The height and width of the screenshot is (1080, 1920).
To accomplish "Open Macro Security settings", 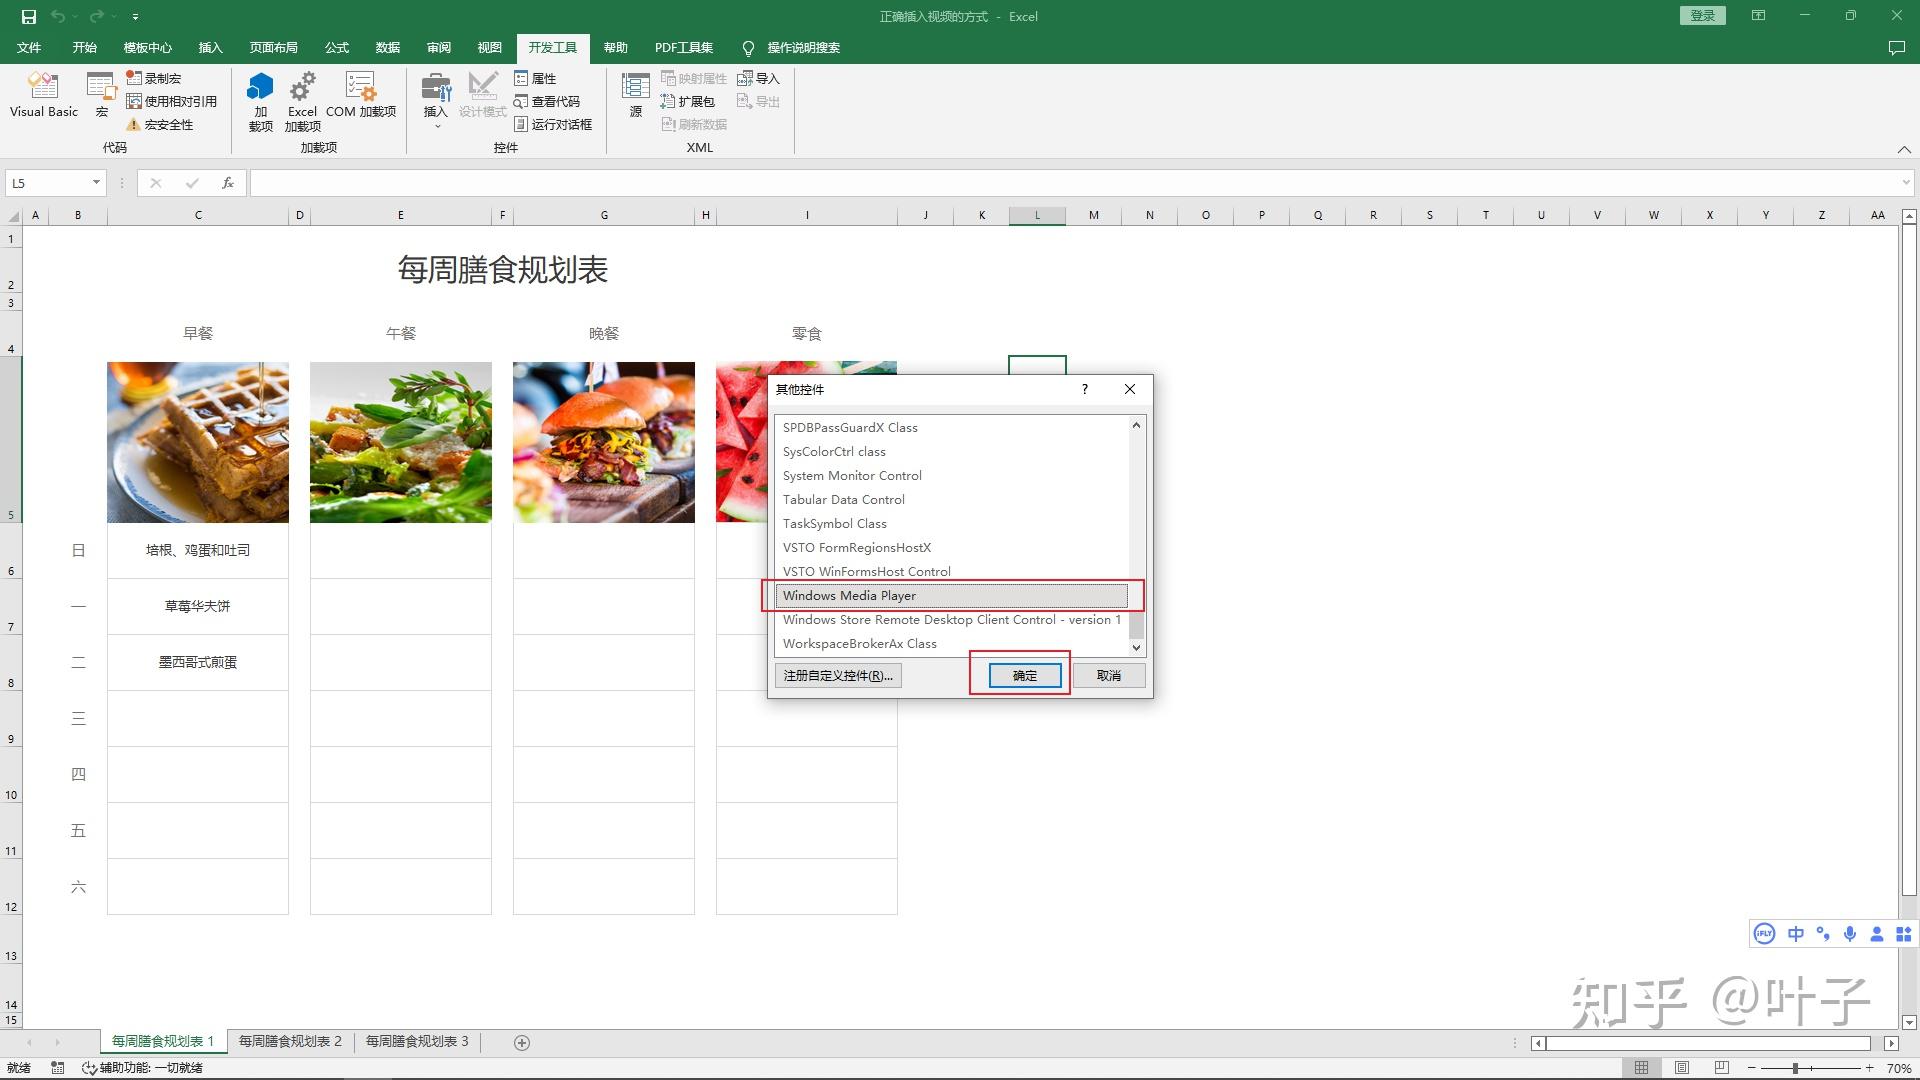I will (x=160, y=125).
